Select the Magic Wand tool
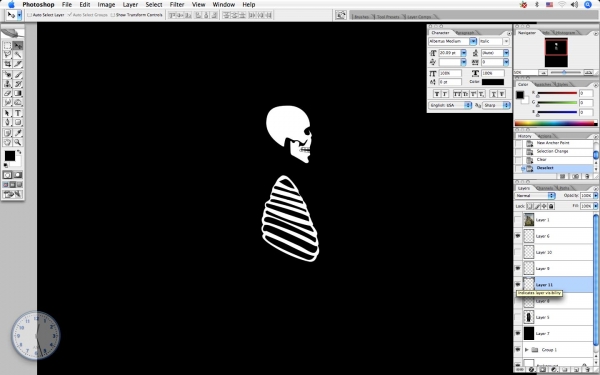600x375 pixels. 18,55
